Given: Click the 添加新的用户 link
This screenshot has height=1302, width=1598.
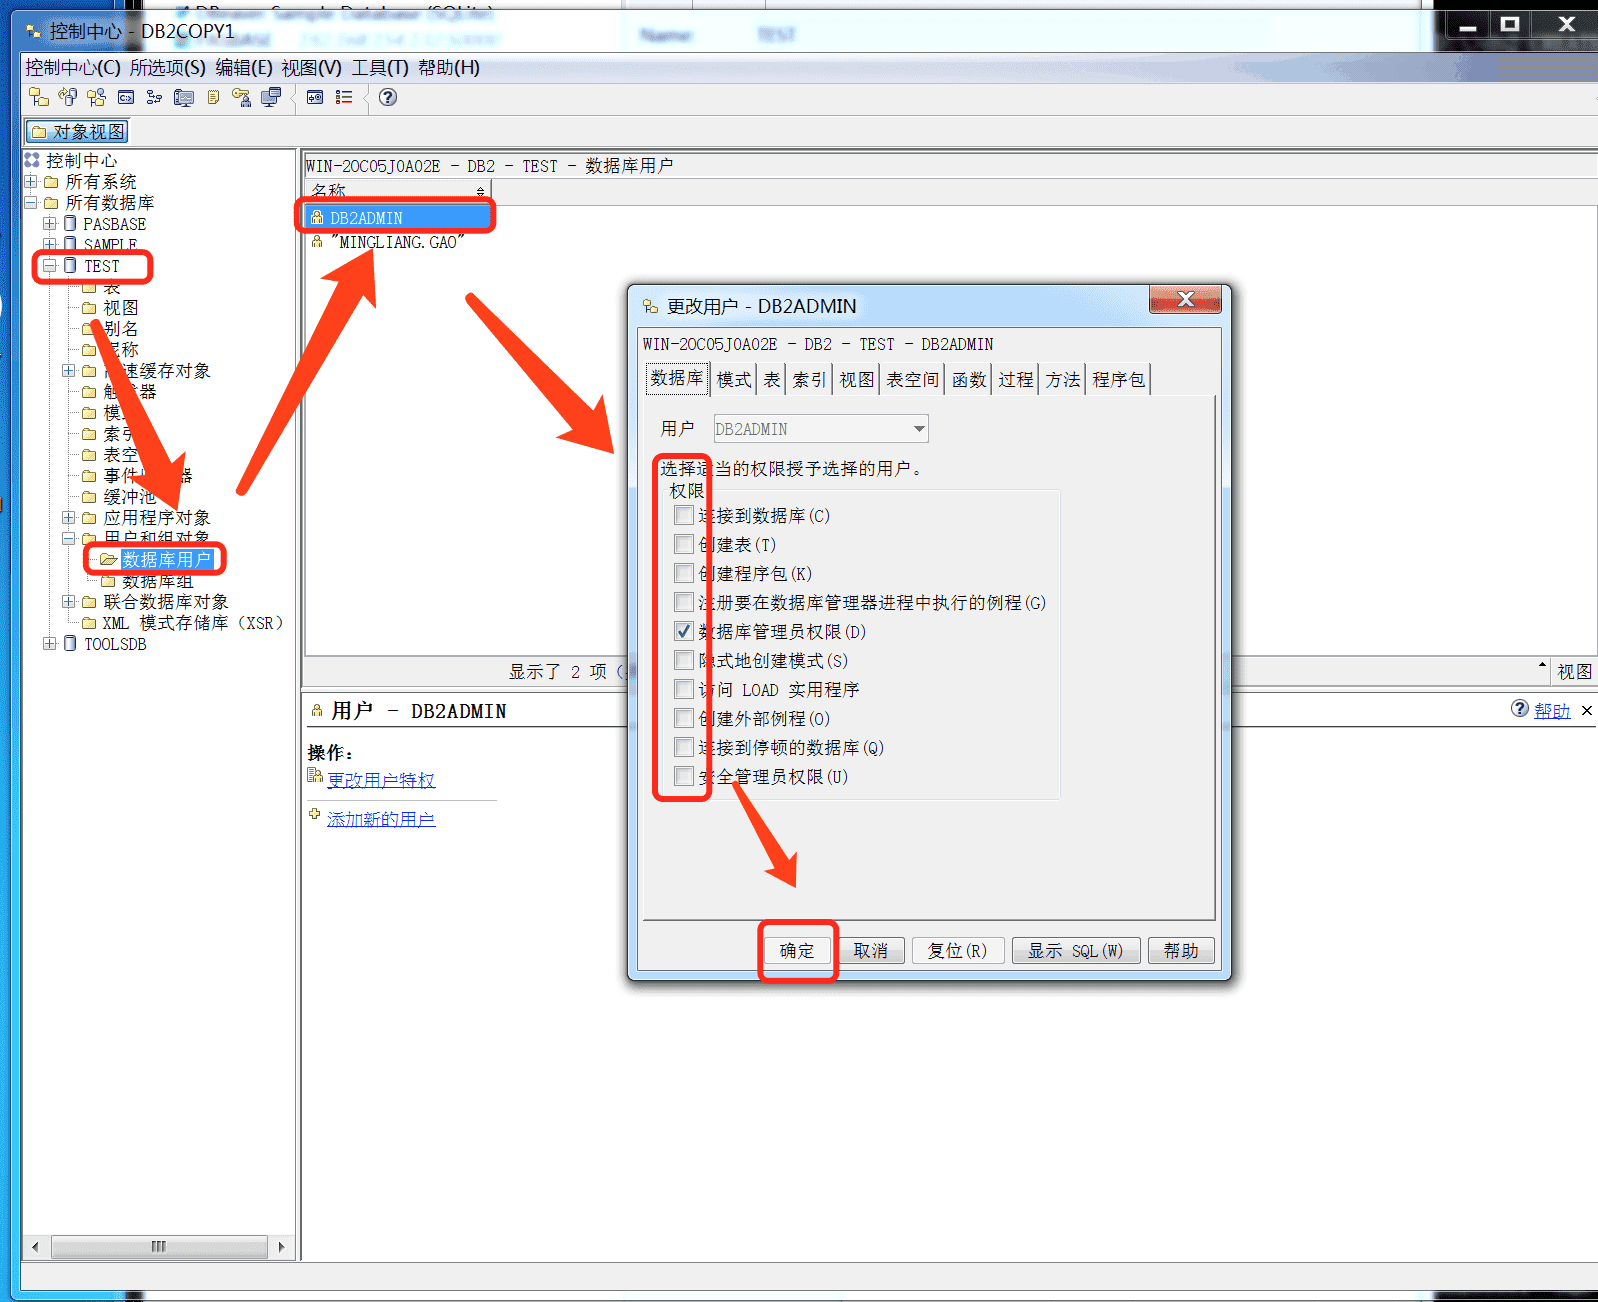Looking at the screenshot, I should coord(380,819).
